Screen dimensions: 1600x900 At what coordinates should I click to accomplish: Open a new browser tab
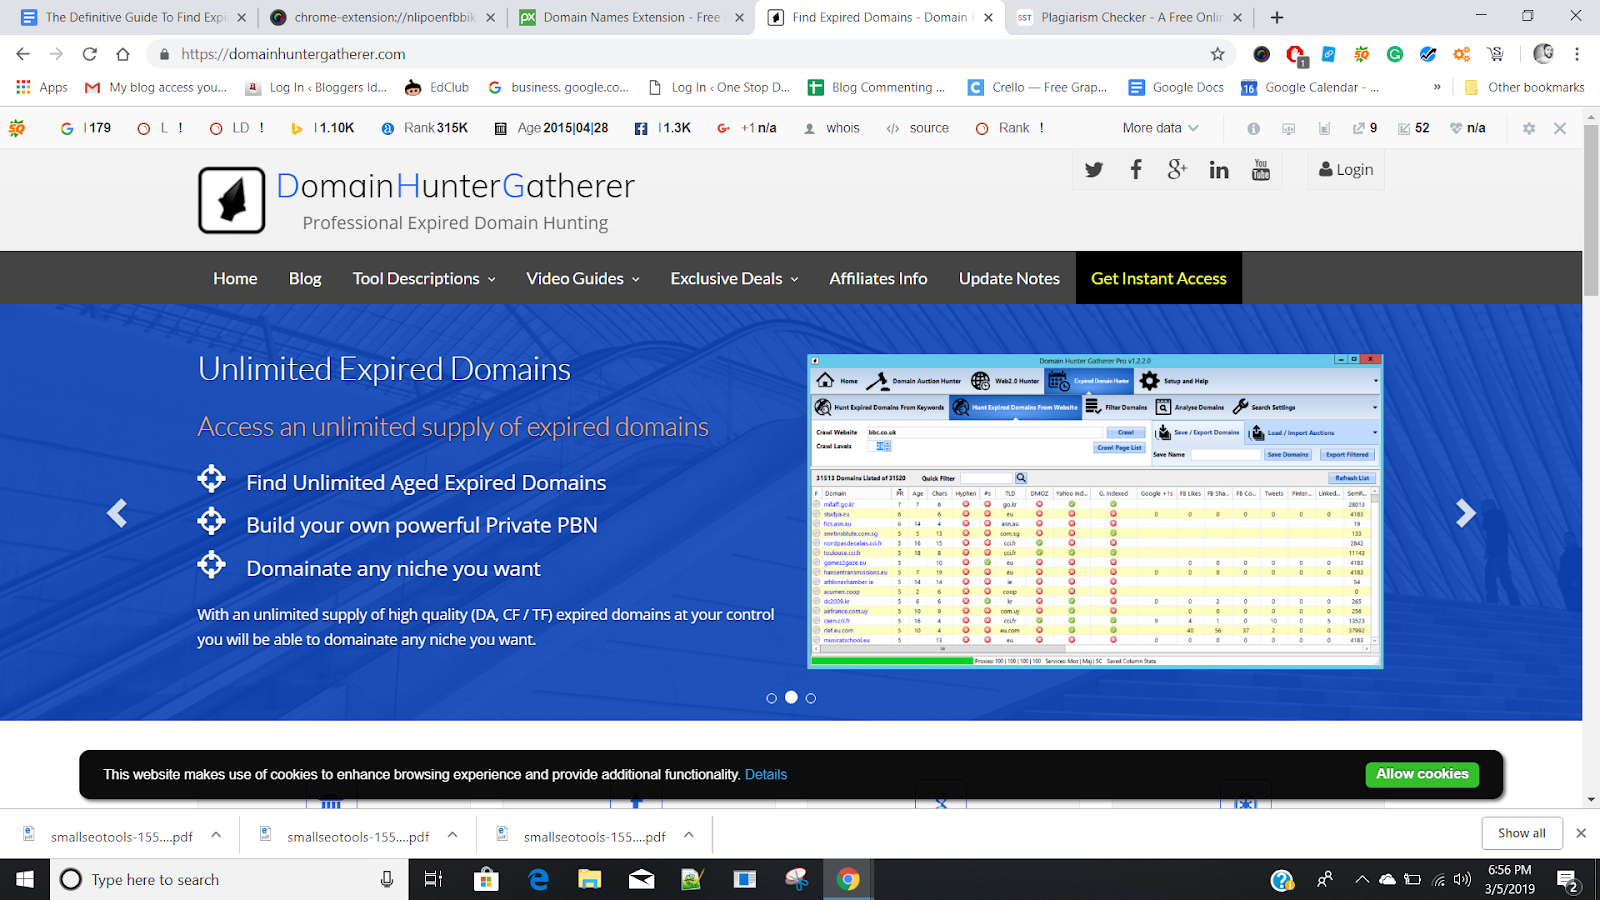point(1277,17)
